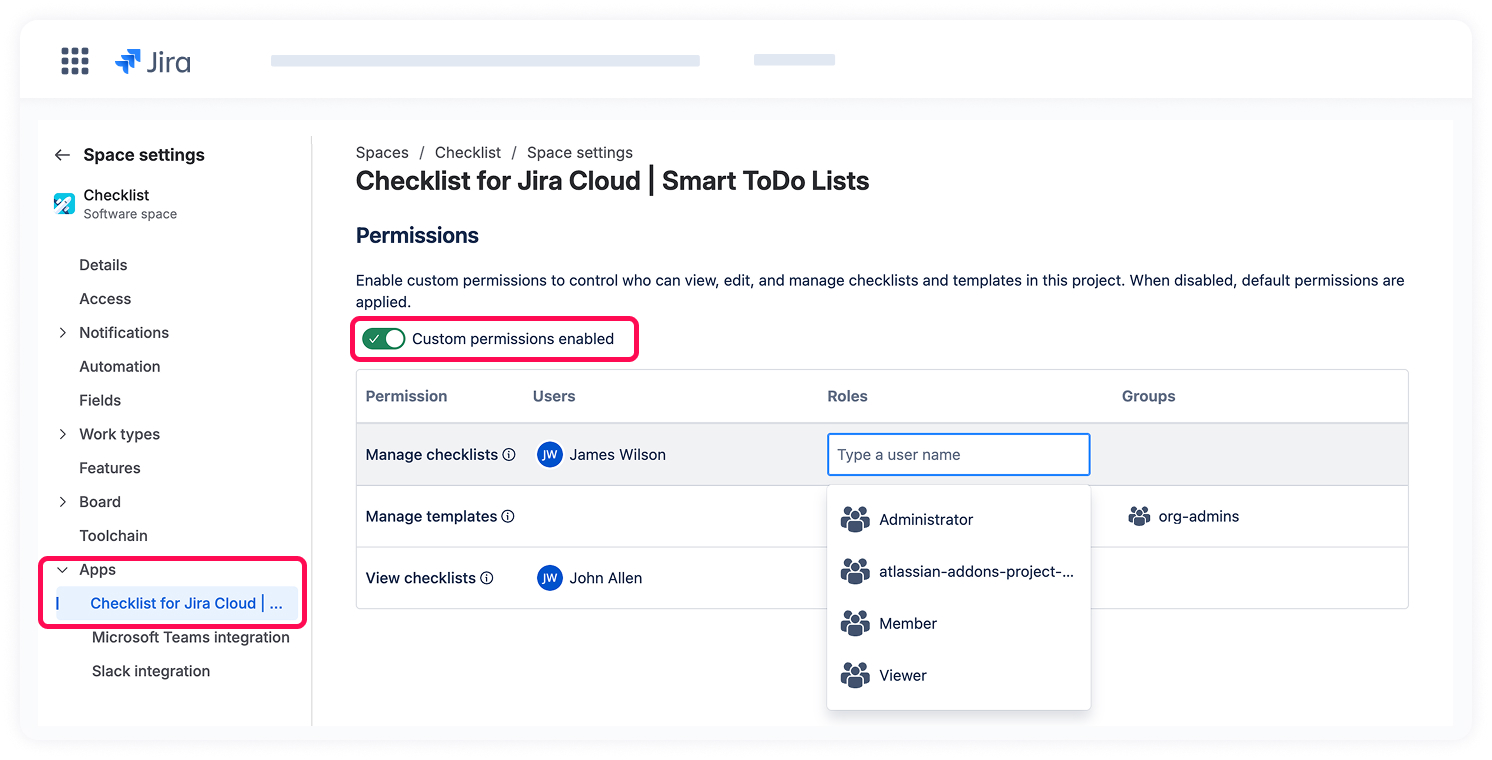Choose the Viewer role option
Viewport: 1492px width, 760px height.
902,676
